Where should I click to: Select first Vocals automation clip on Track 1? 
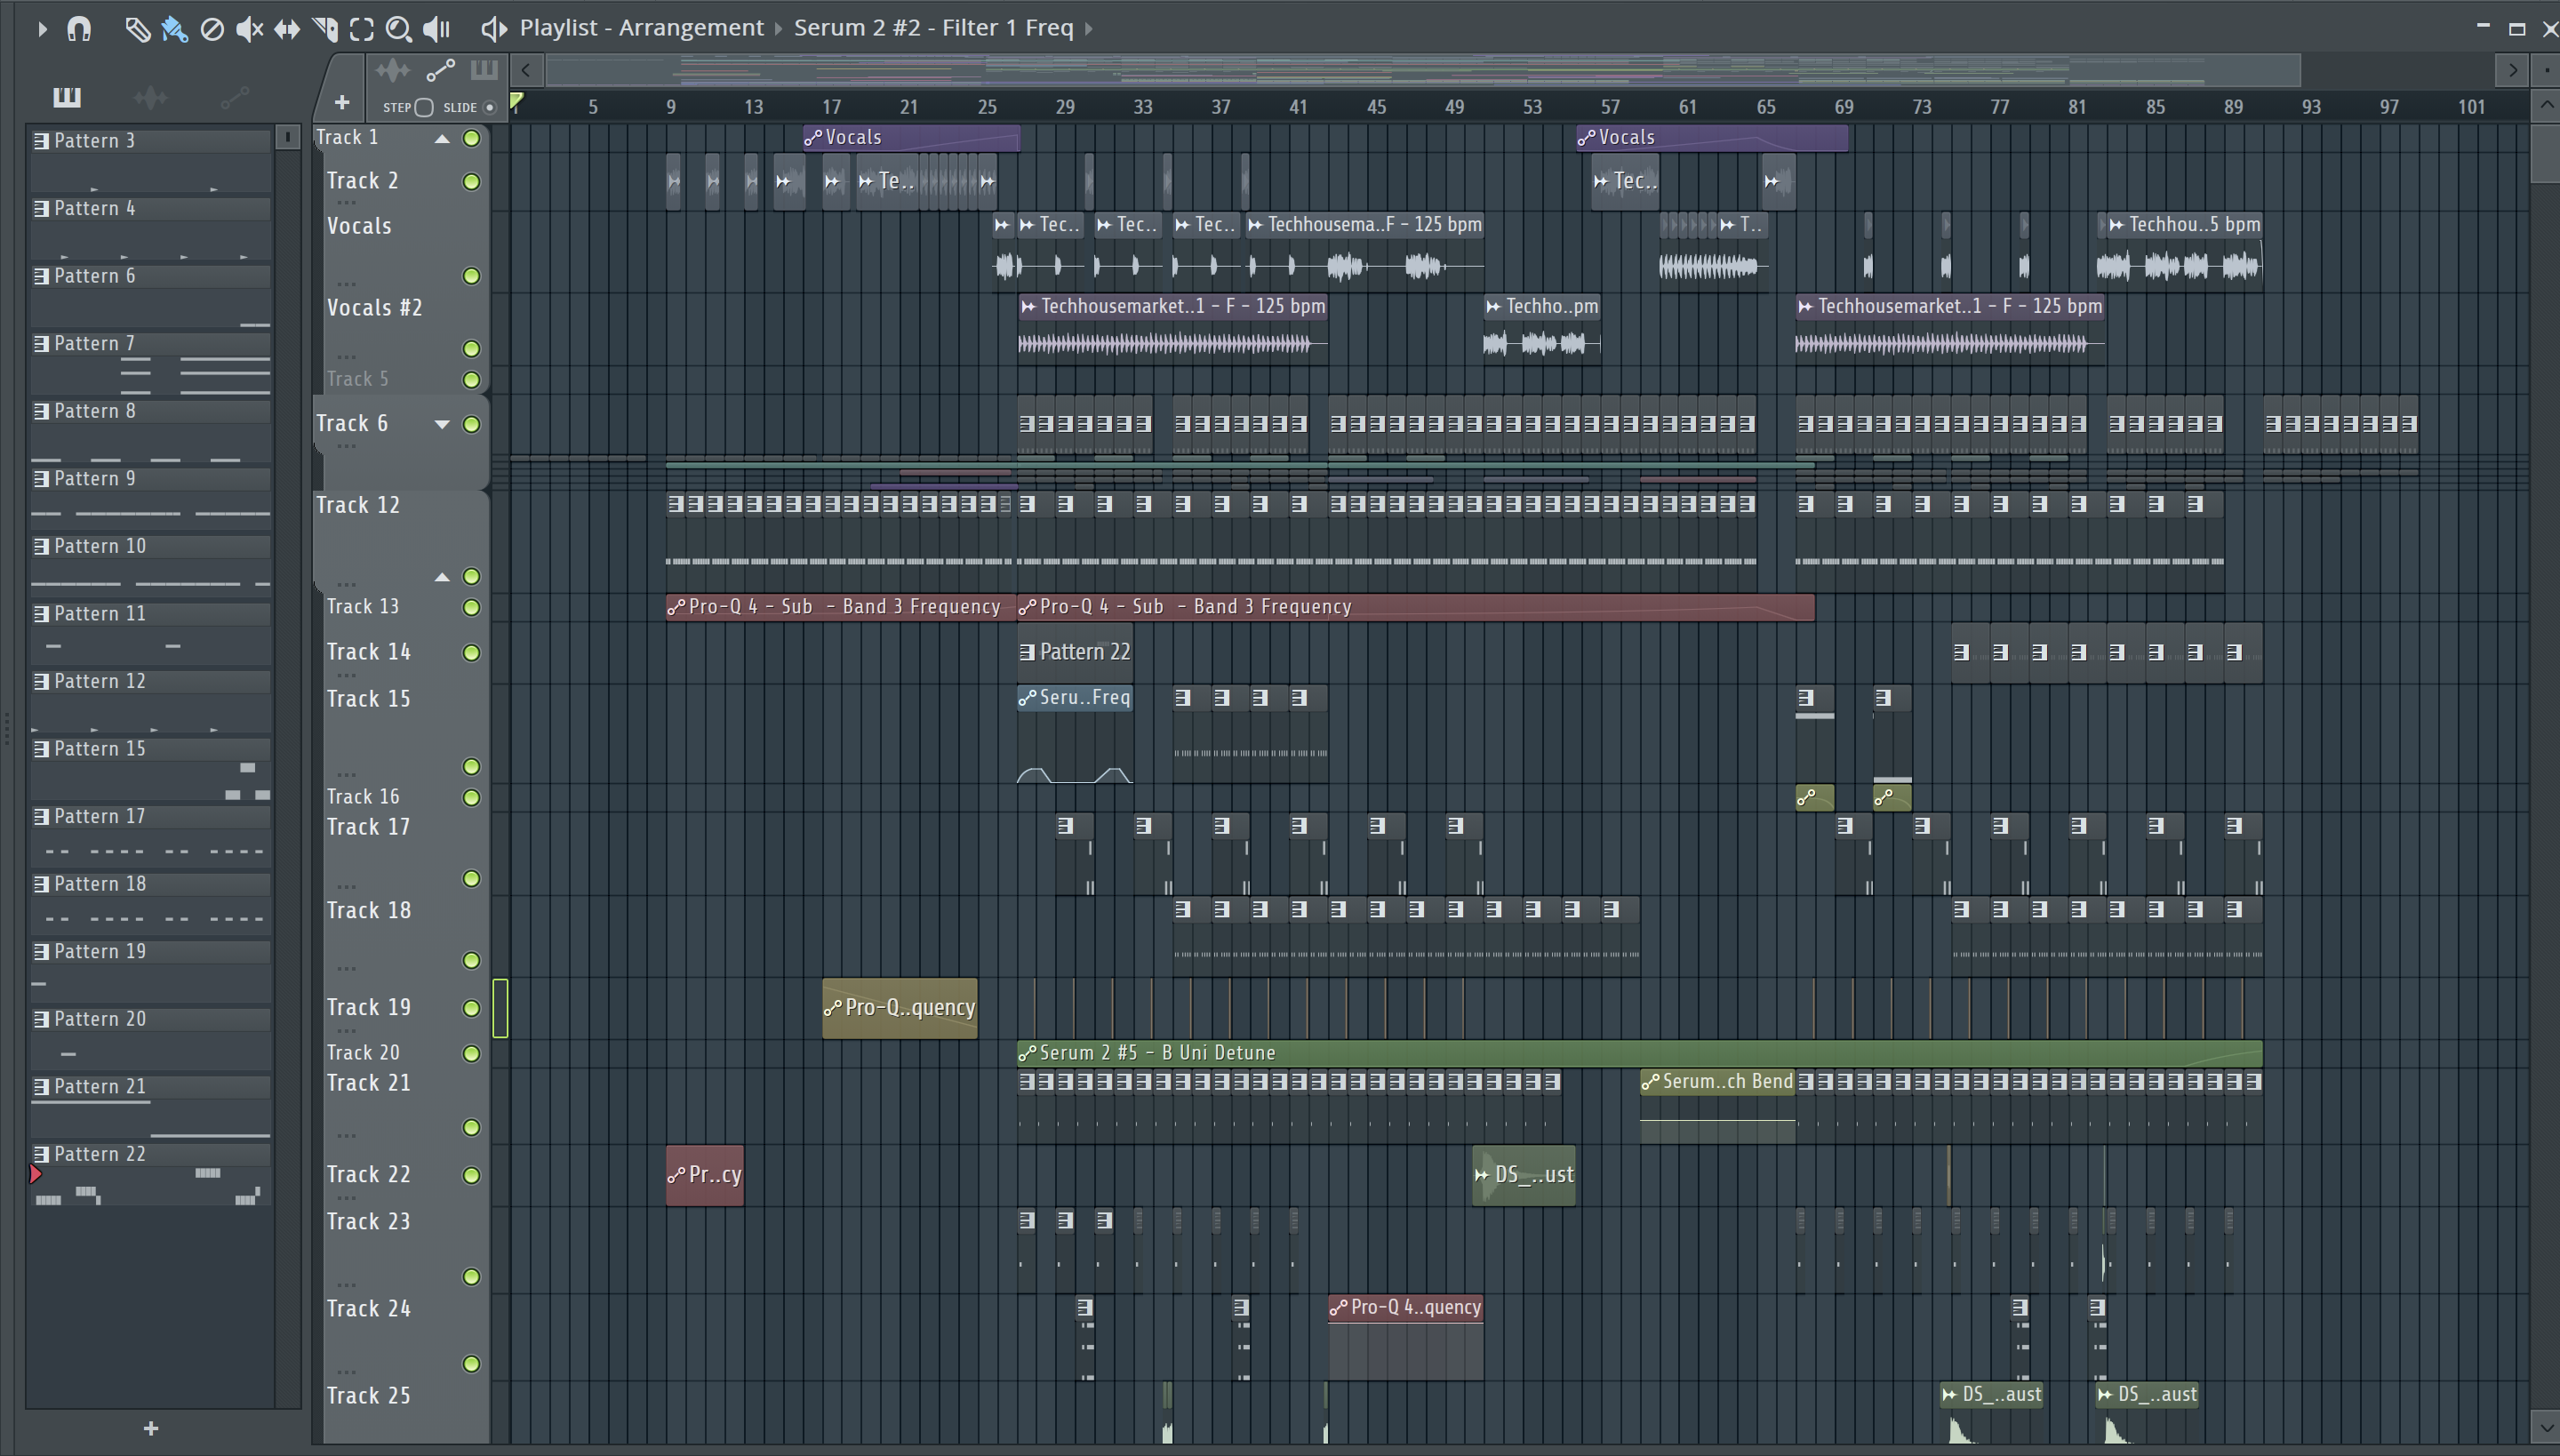point(911,138)
